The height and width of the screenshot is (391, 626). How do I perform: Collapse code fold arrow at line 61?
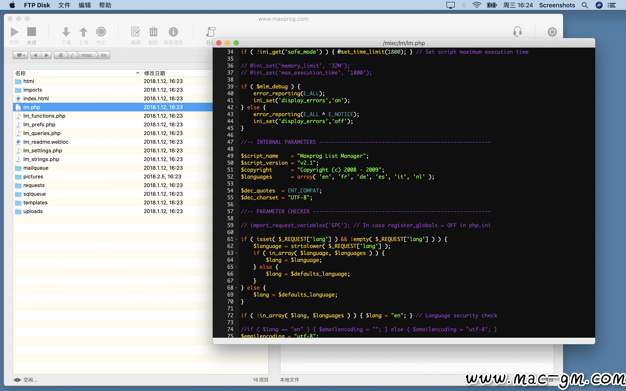click(237, 239)
